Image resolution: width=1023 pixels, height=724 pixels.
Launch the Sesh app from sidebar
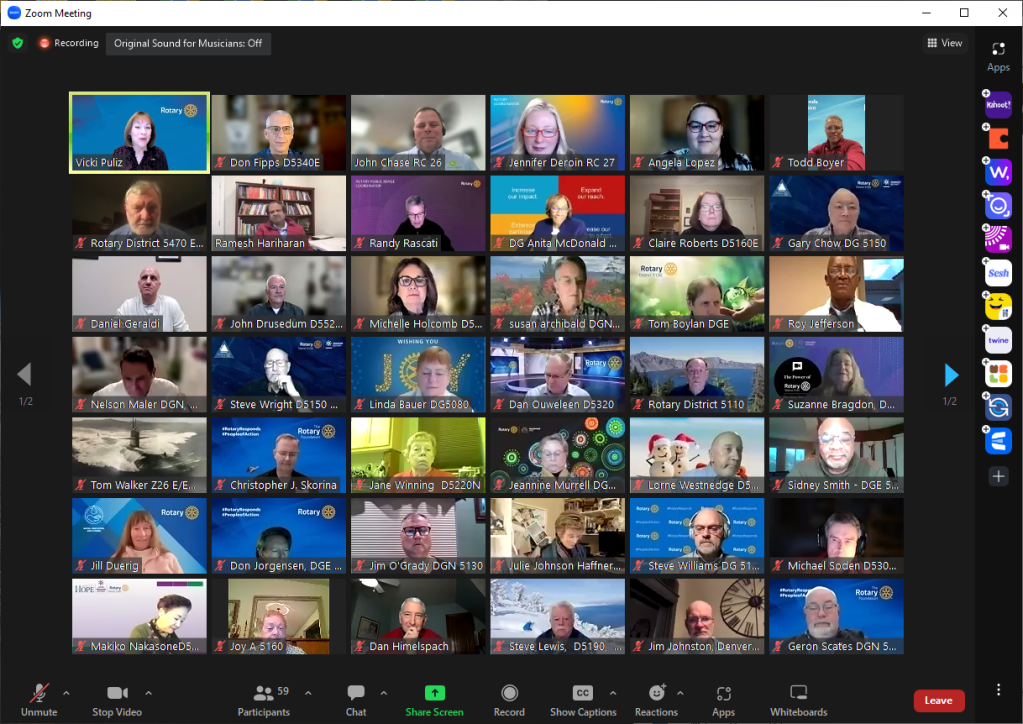[998, 272]
